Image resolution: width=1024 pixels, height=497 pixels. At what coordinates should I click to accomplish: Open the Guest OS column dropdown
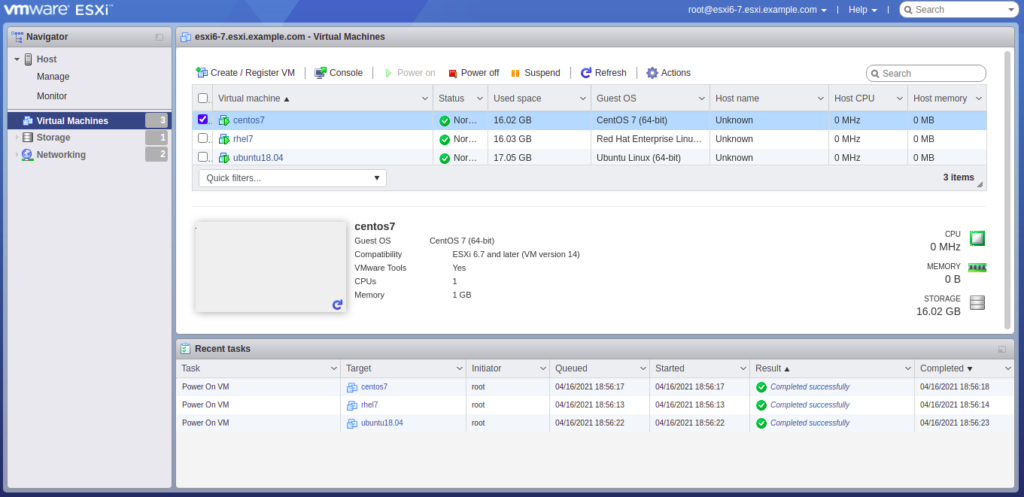702,99
